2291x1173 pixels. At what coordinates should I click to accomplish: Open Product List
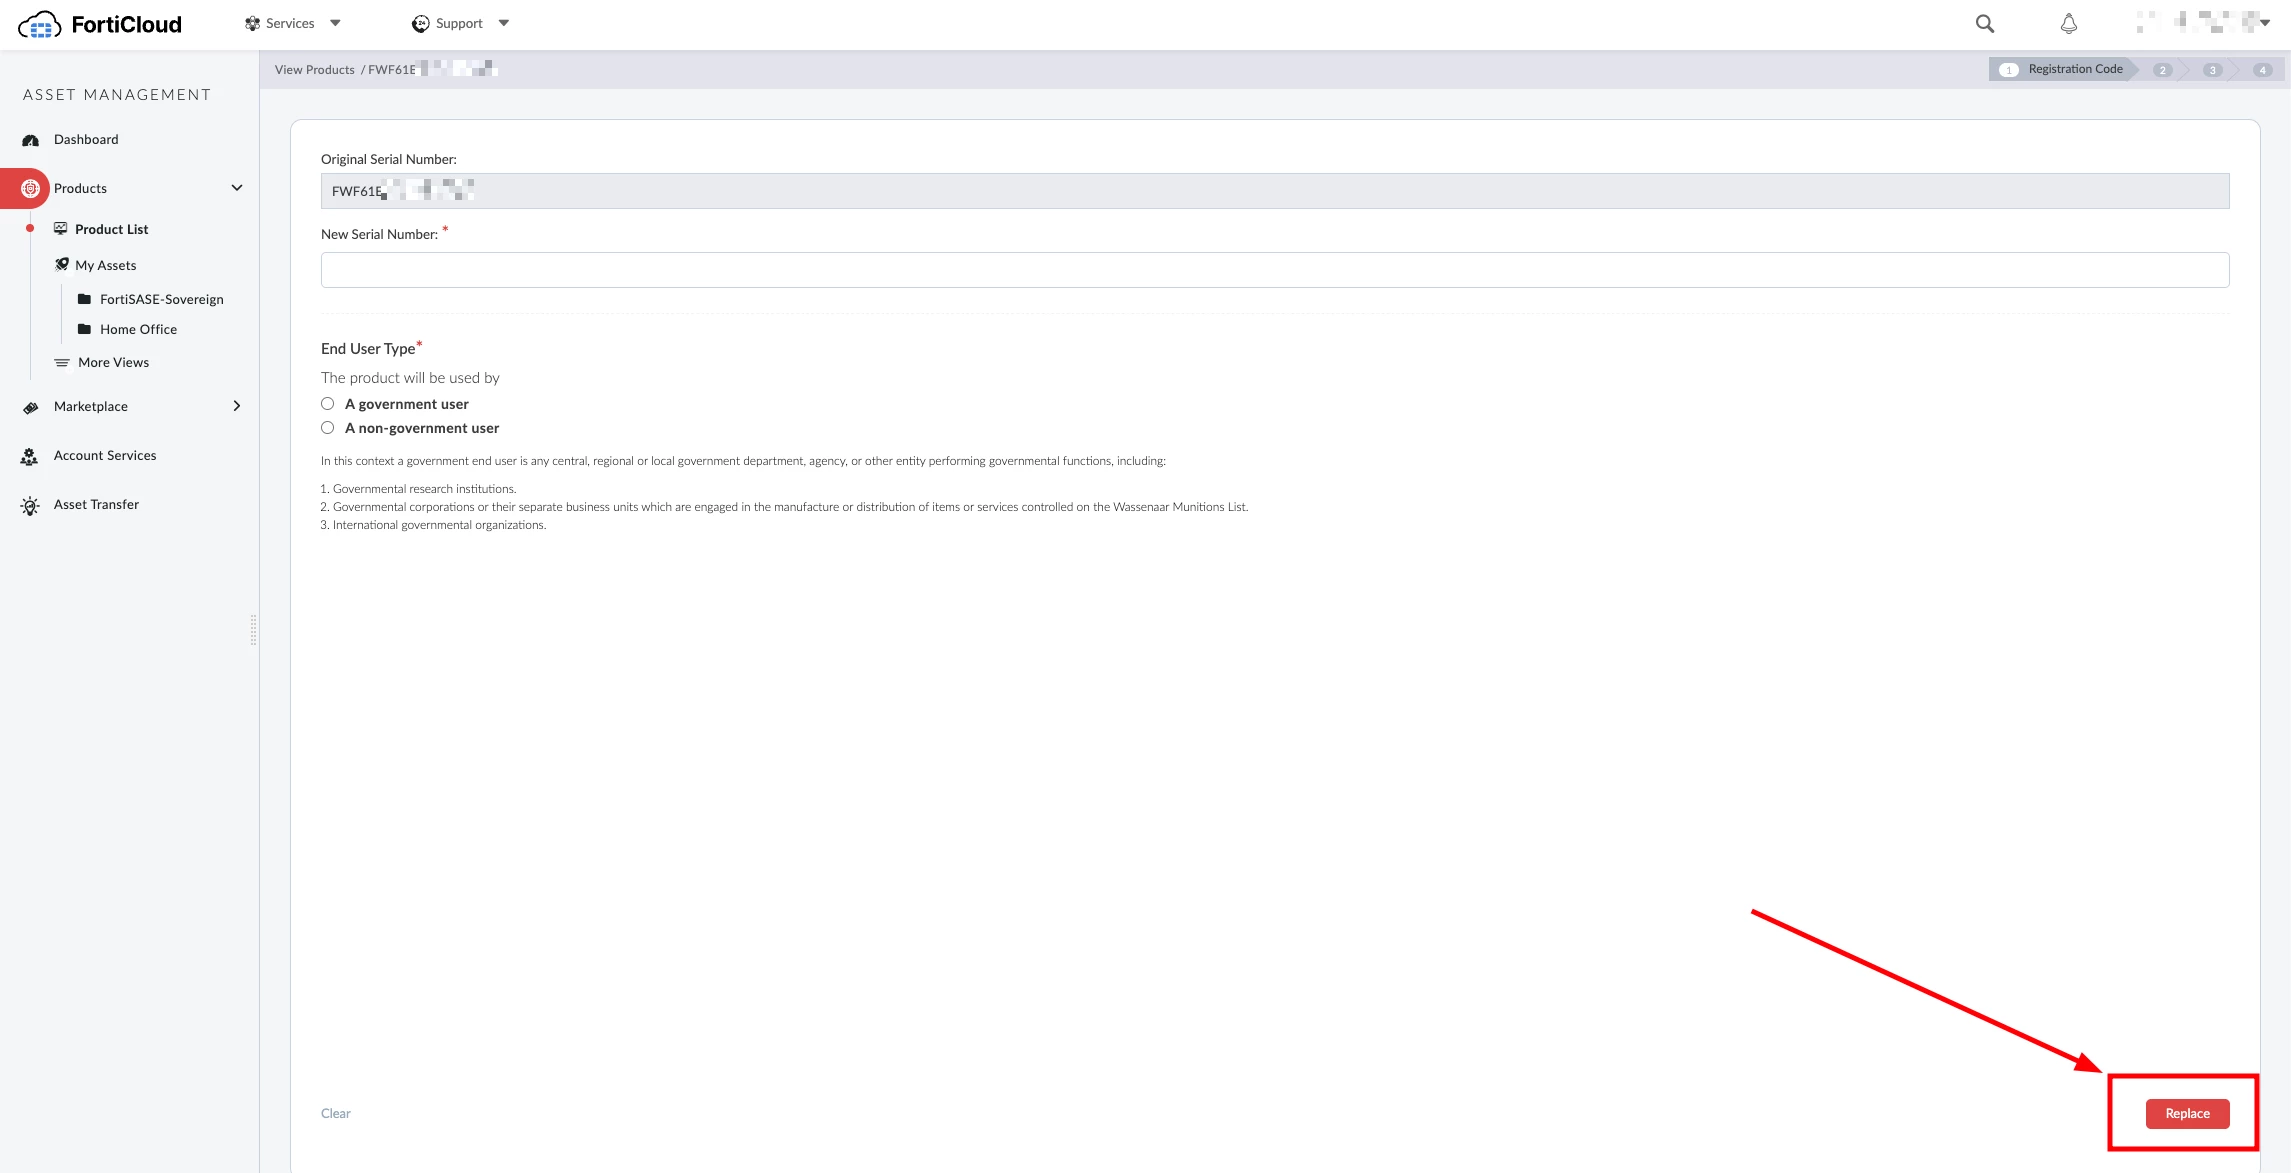(x=112, y=229)
